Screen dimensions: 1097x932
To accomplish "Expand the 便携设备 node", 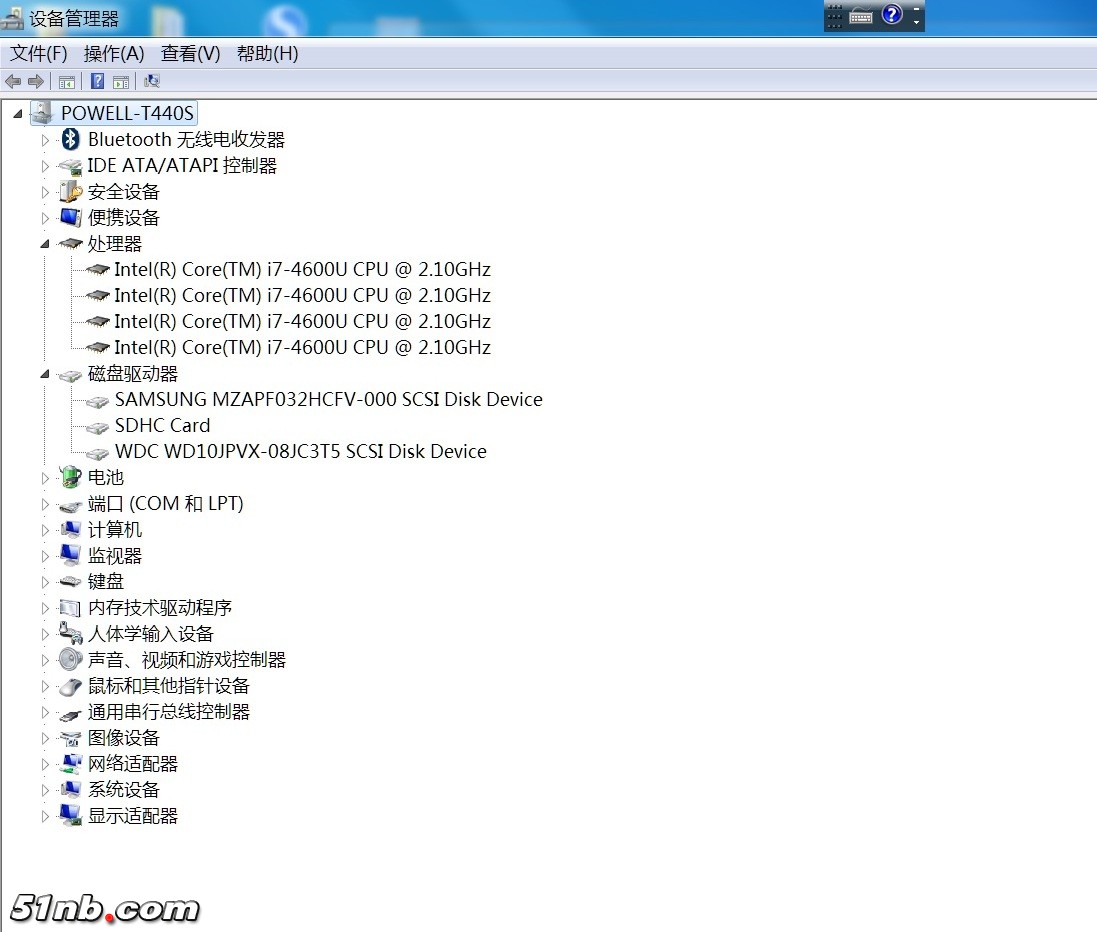I will (x=45, y=218).
